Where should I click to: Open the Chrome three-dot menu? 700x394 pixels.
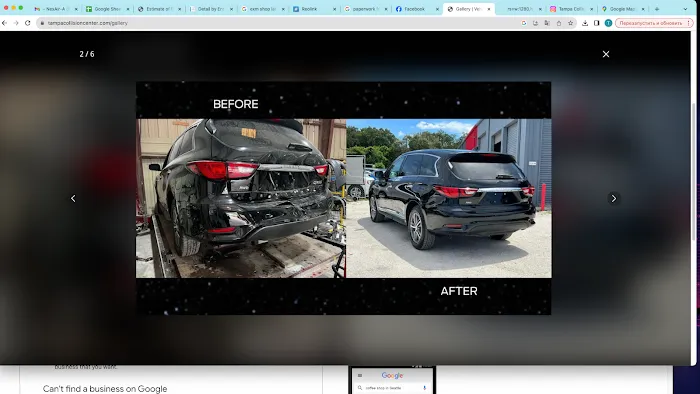click(x=689, y=23)
